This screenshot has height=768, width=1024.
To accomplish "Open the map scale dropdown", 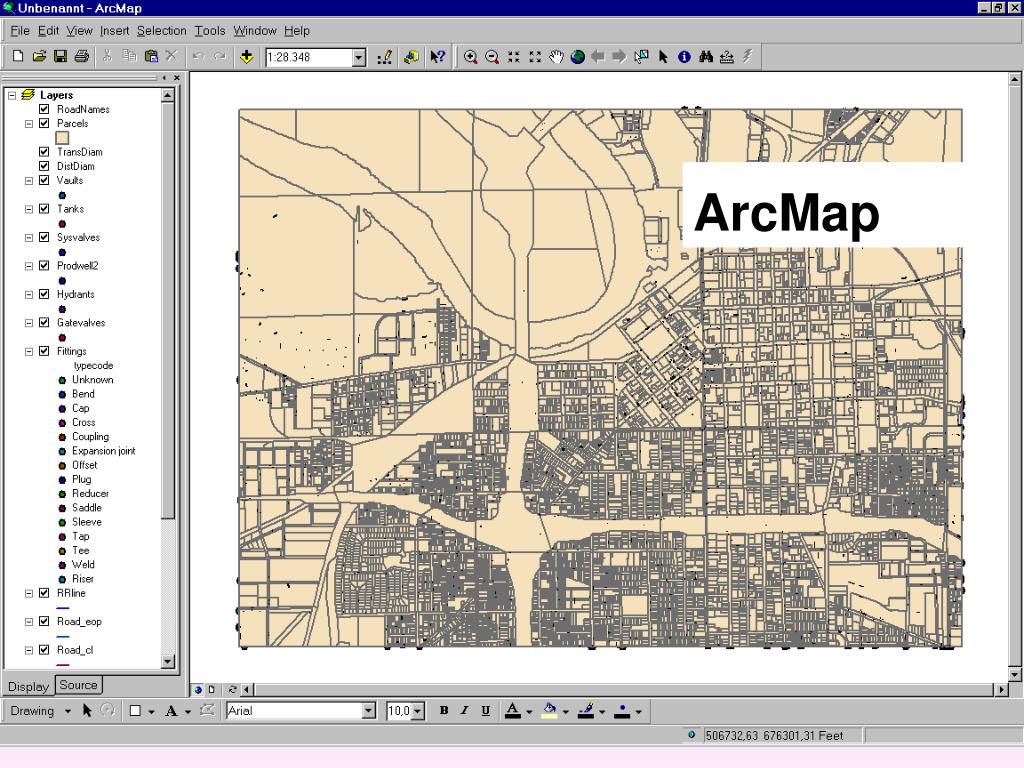I will 359,57.
